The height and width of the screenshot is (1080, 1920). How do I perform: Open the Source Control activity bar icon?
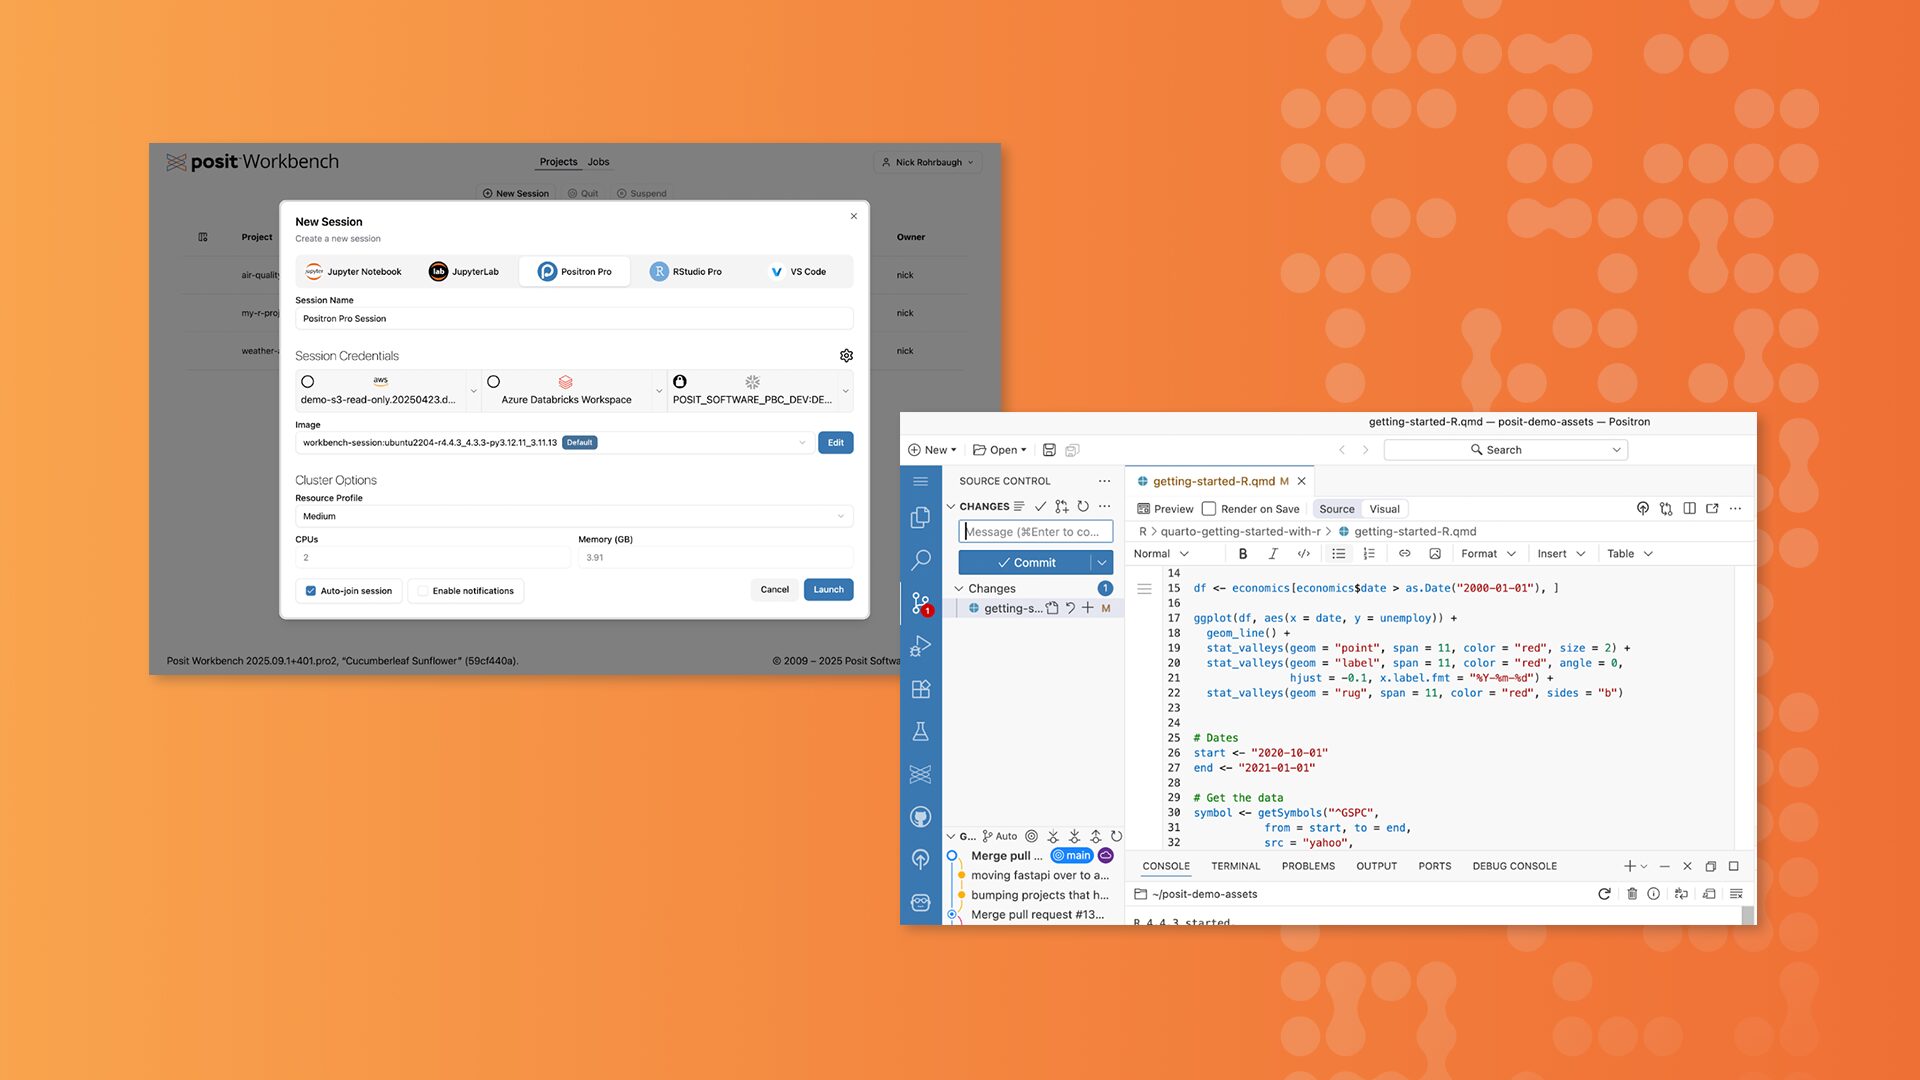coord(920,603)
